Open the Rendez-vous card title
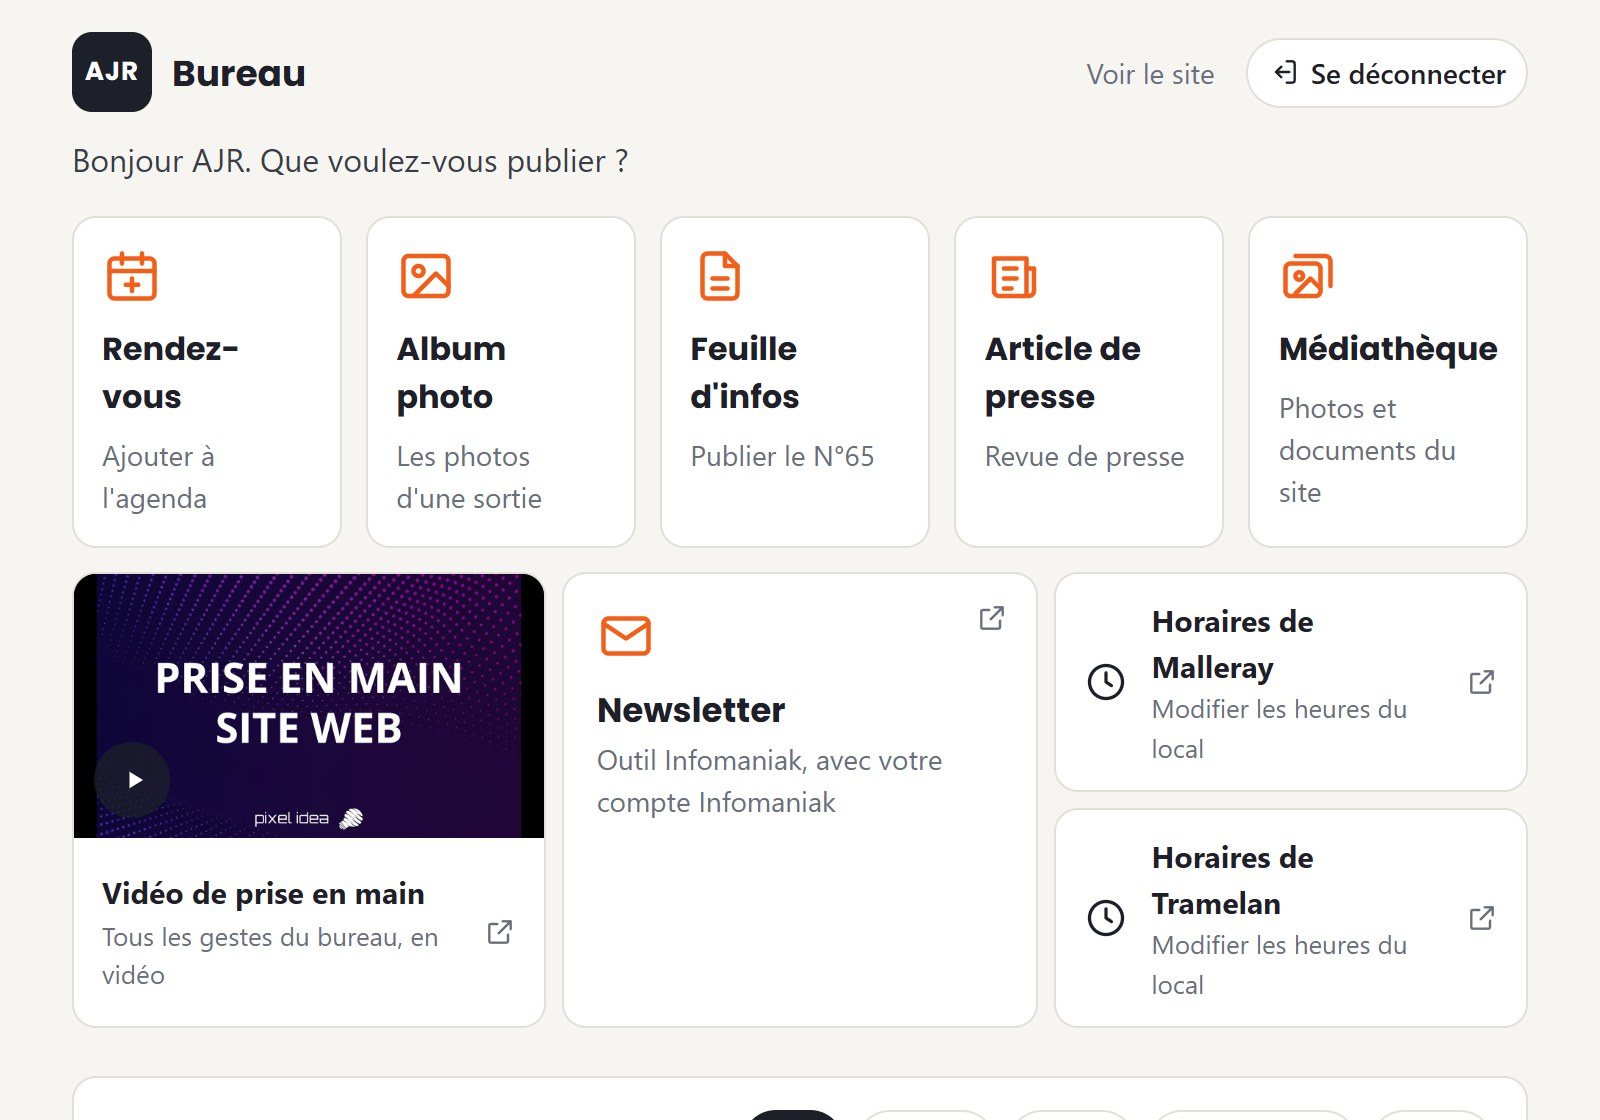The image size is (1600, 1120). coord(170,372)
